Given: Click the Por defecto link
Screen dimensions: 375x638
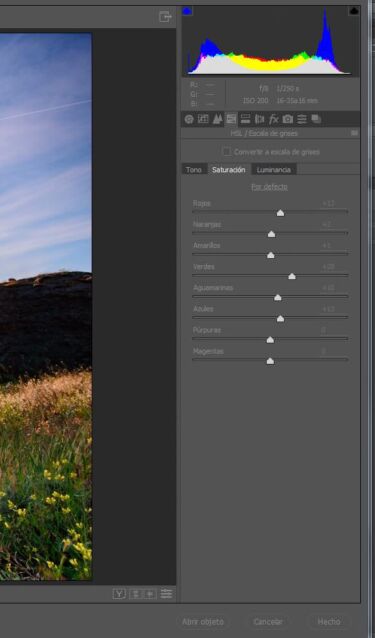Looking at the screenshot, I should click(269, 187).
